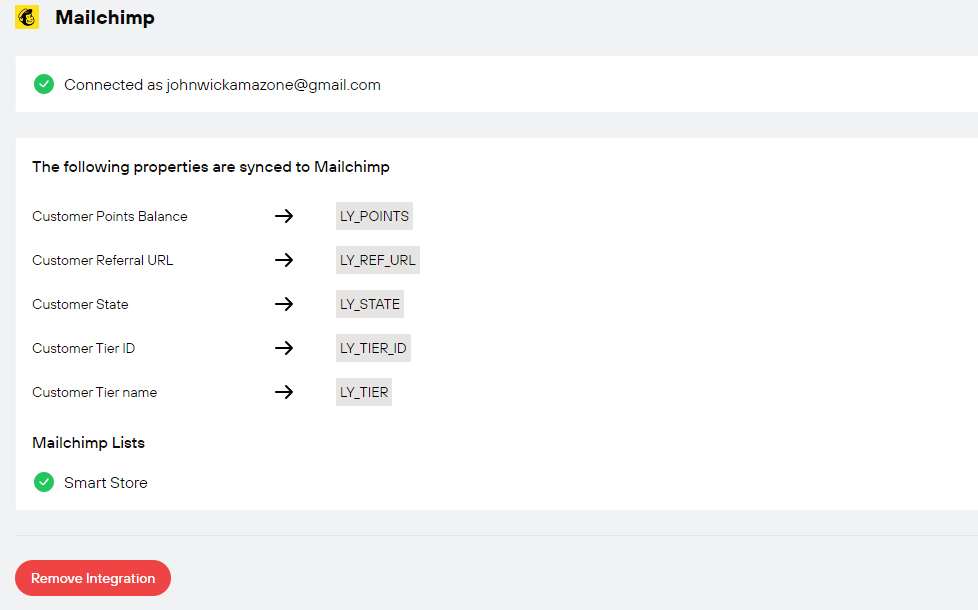This screenshot has height=610, width=978.
Task: Click the Customer Points Balance label
Action: (x=110, y=216)
